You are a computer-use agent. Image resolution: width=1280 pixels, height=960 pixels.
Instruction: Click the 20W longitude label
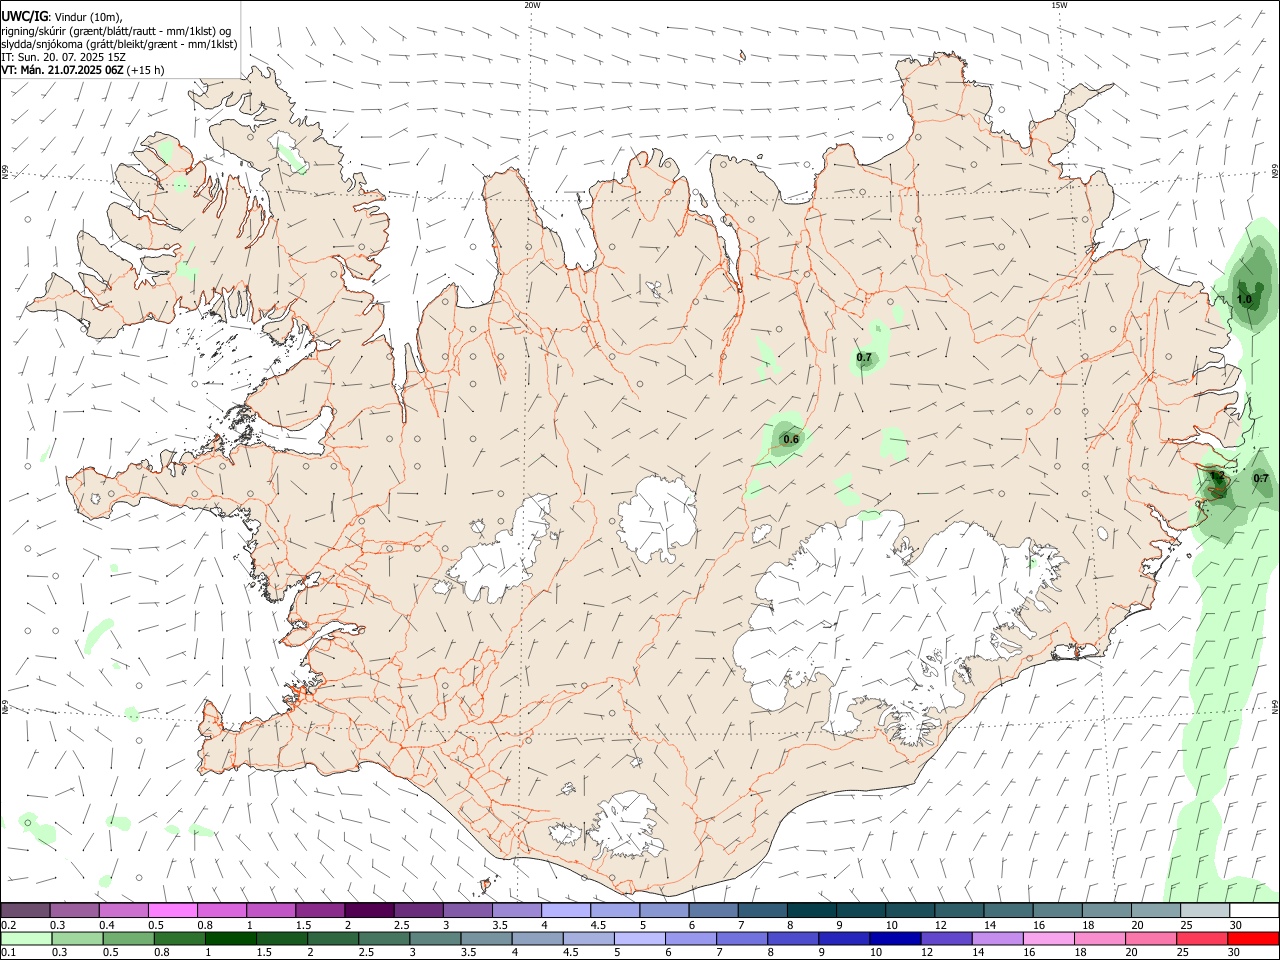click(532, 5)
